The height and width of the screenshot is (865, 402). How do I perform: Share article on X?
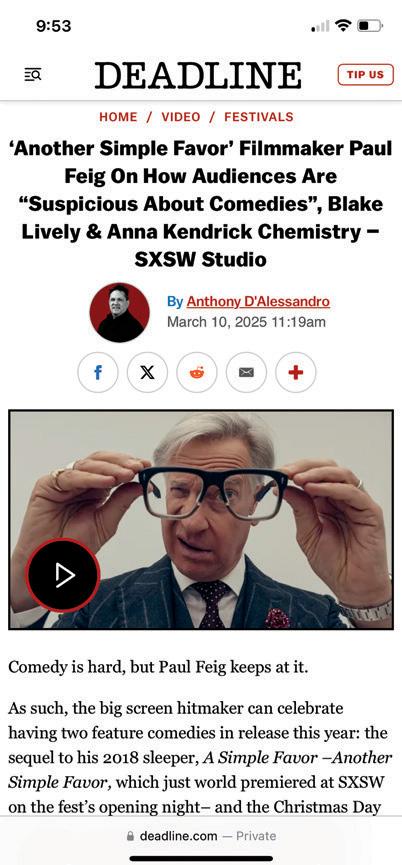click(147, 372)
